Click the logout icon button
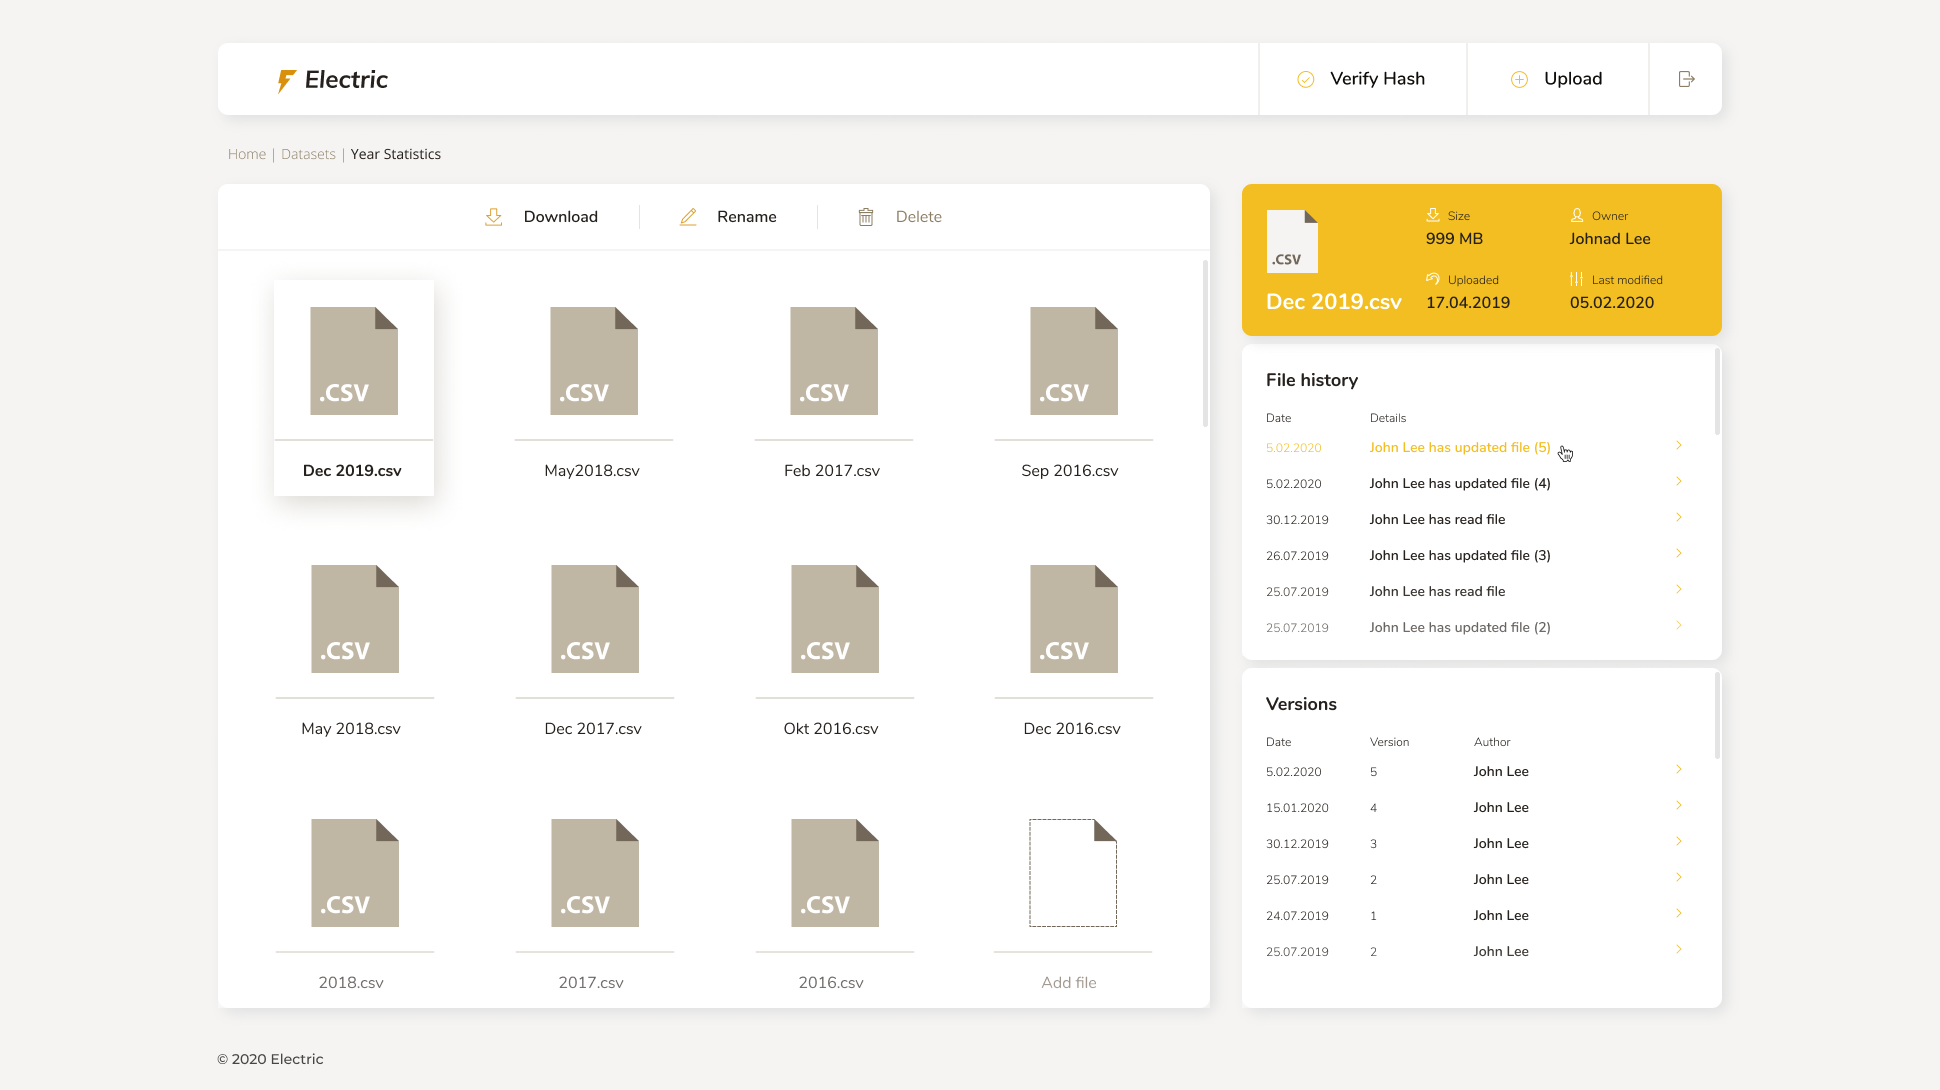This screenshot has width=1940, height=1090. pyautogui.click(x=1687, y=79)
